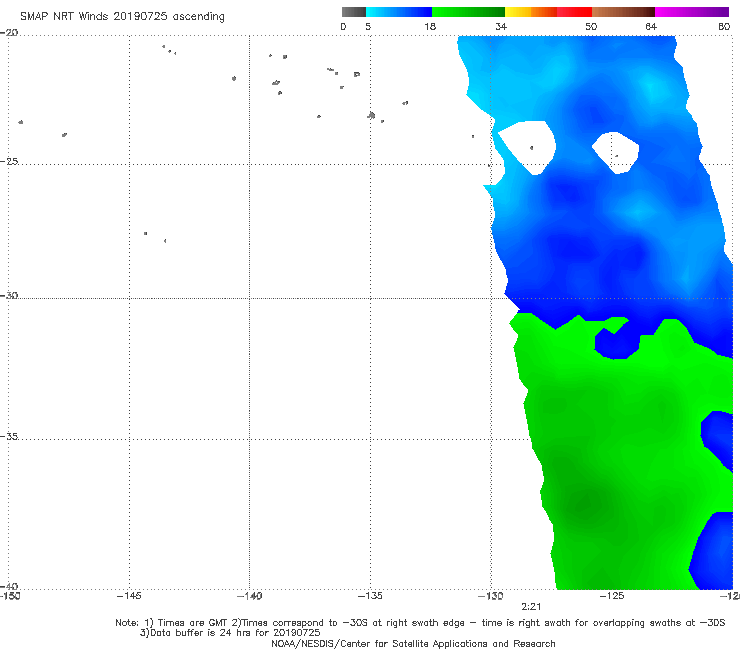Click the longitude label "-130"
Screen dimensions: 740x650
coord(491,596)
